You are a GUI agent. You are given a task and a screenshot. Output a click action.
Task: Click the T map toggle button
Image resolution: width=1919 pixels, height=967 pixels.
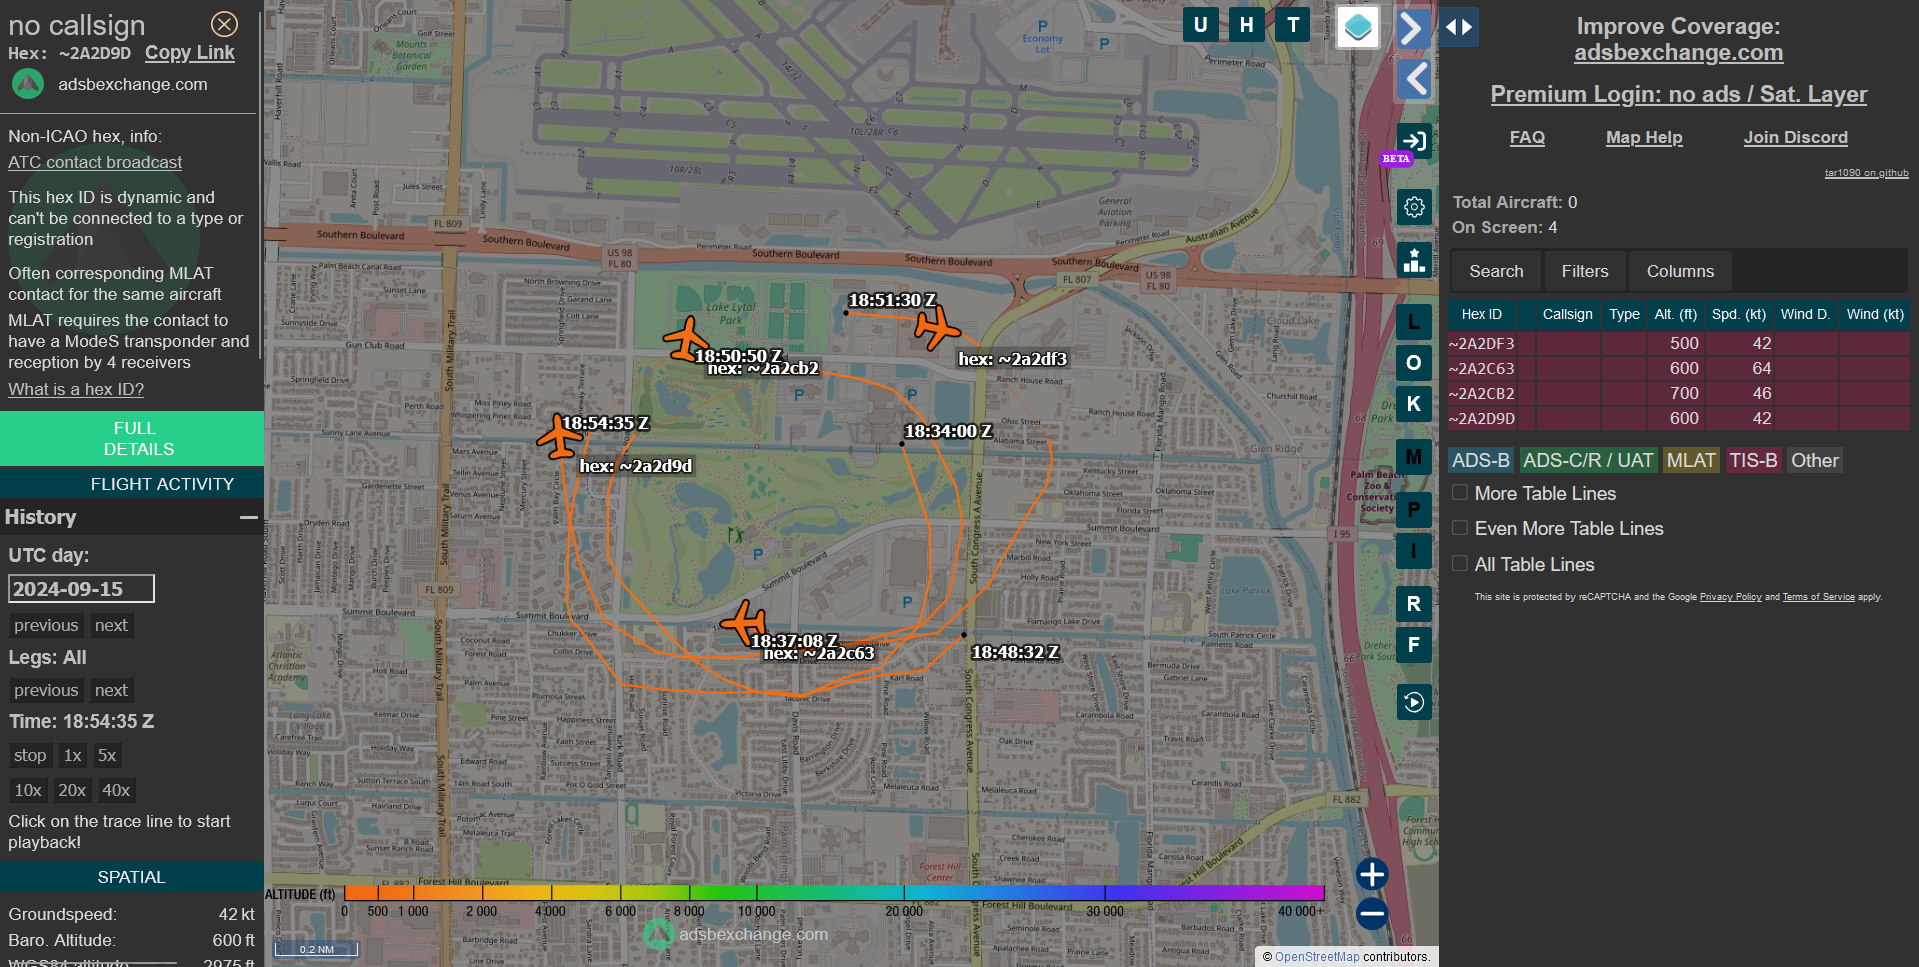tap(1293, 25)
